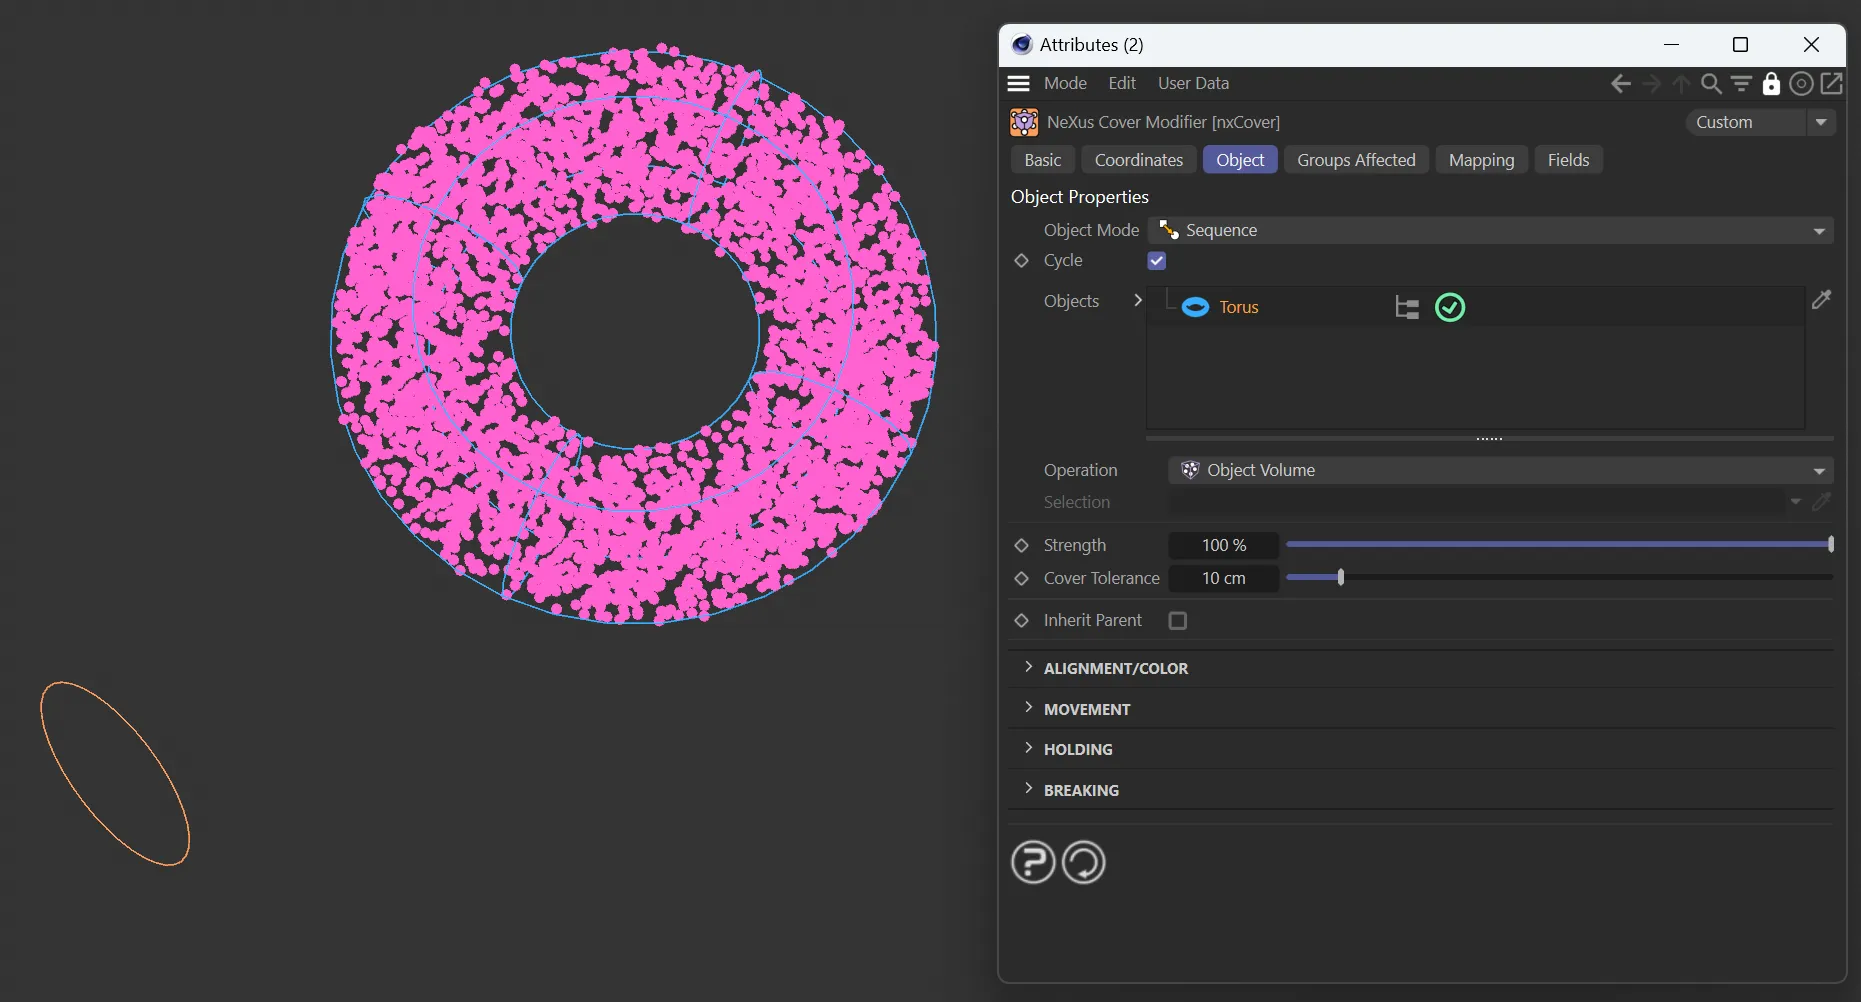Open the Mode menu
This screenshot has width=1861, height=1002.
[x=1065, y=84]
